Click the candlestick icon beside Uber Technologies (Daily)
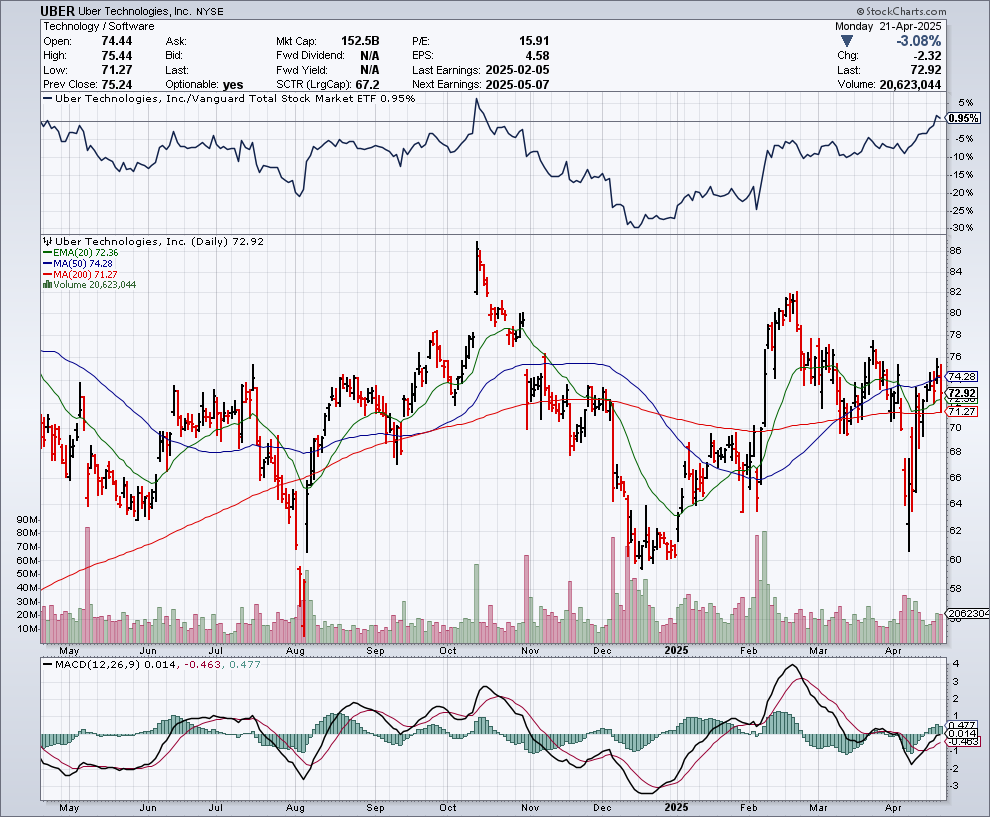 [44, 242]
